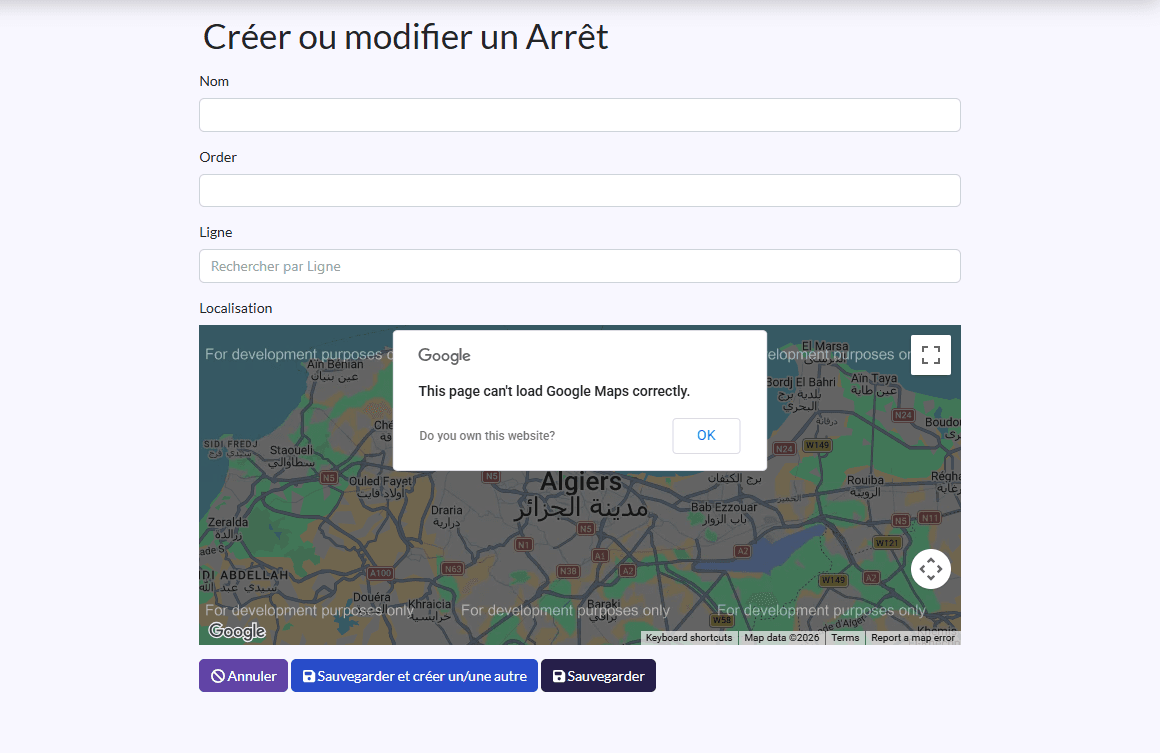Image resolution: width=1160 pixels, height=753 pixels.
Task: Focus the Order input field
Action: (x=579, y=190)
